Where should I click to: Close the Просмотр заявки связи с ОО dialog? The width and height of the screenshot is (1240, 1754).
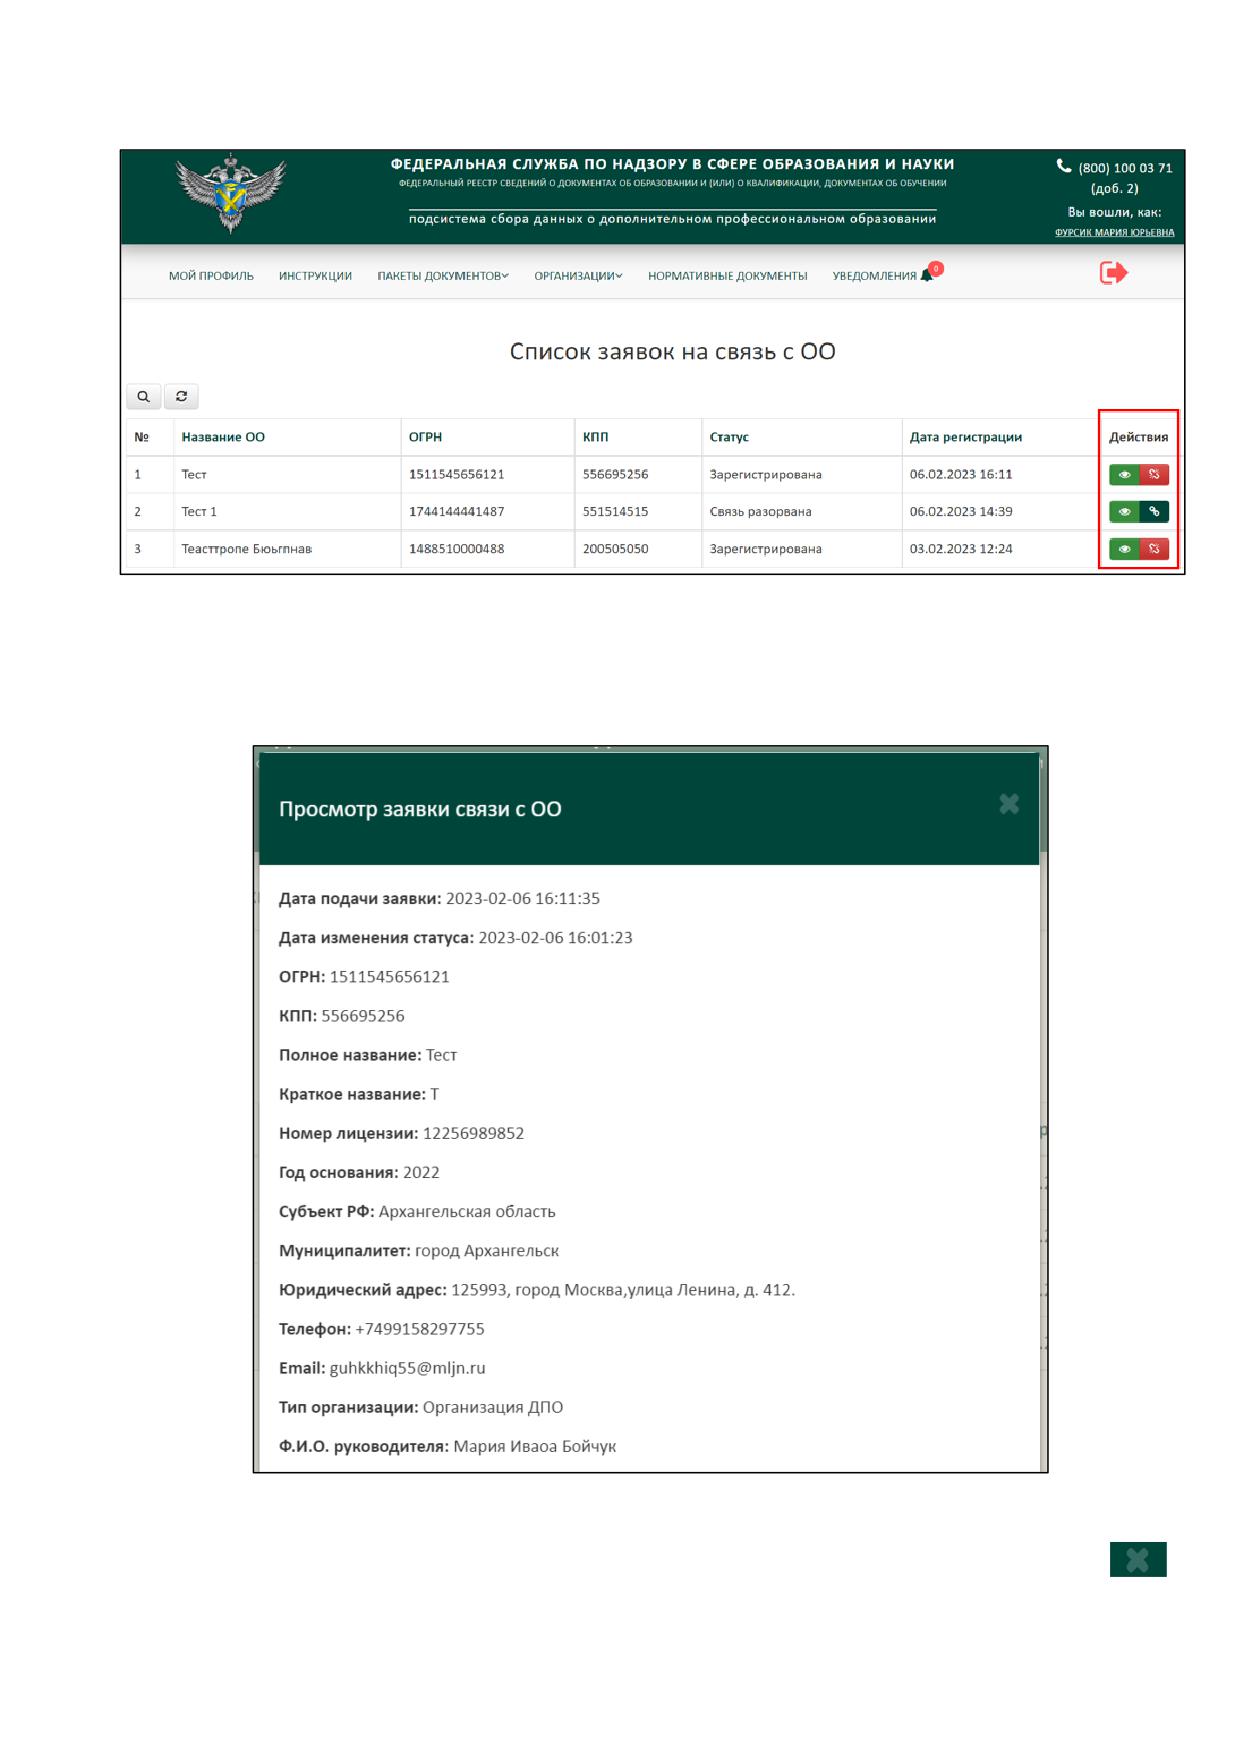(x=1009, y=804)
